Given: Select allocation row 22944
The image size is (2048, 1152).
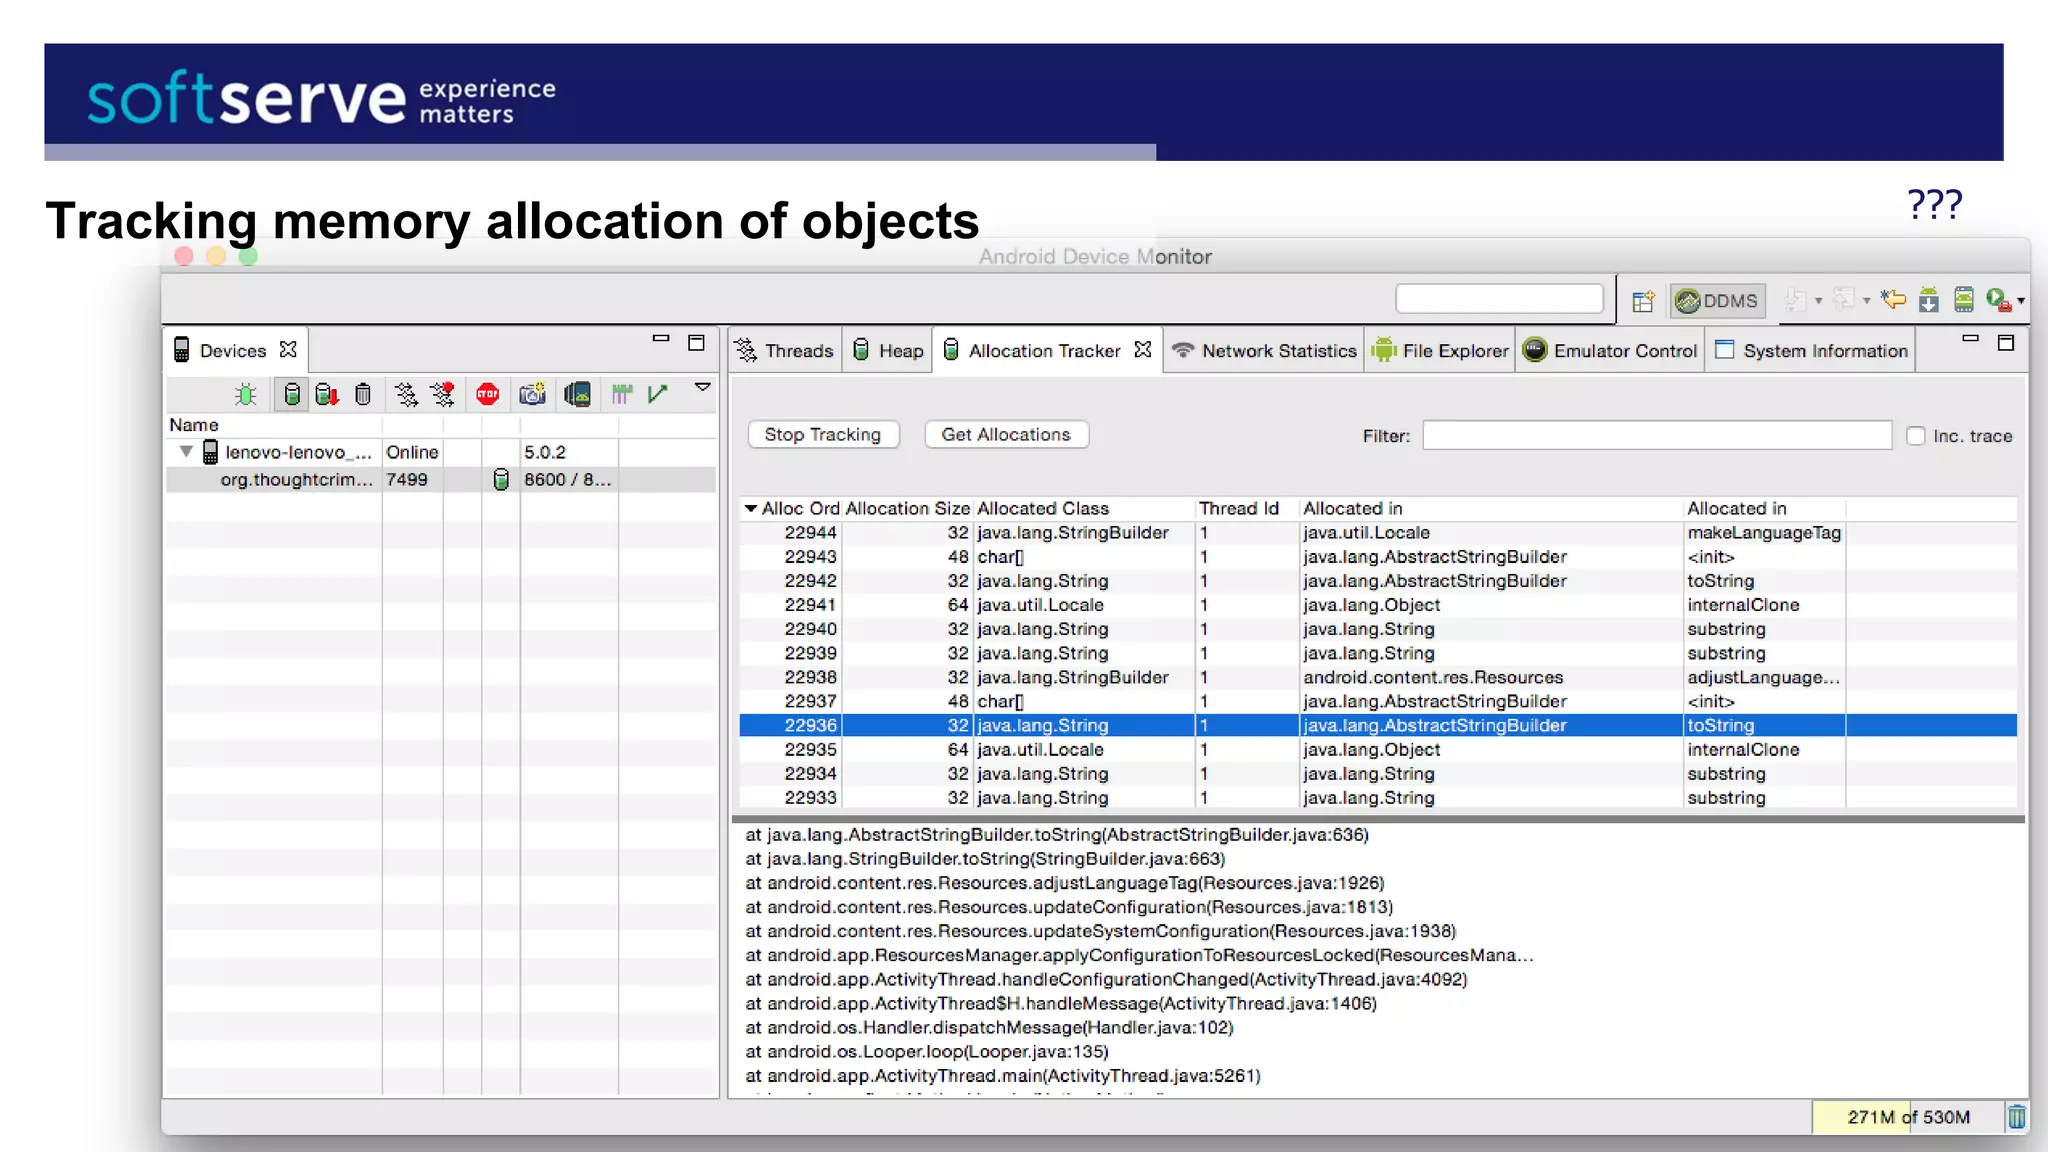Looking at the screenshot, I should (1378, 533).
